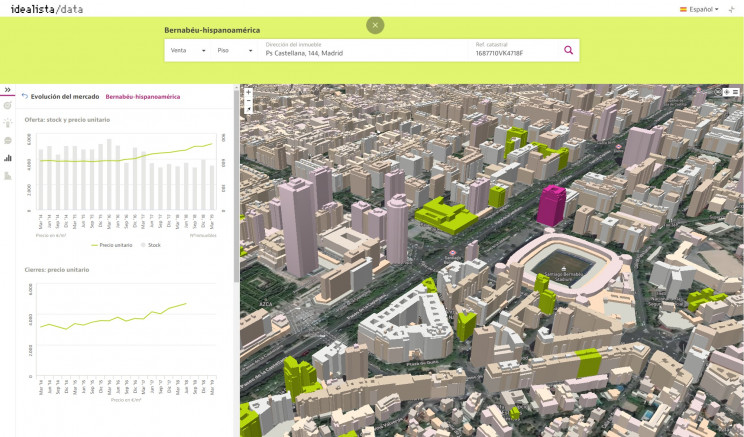Viewport: 744px width, 437px height.
Task: Zoom in the 3D map
Action: coord(248,92)
